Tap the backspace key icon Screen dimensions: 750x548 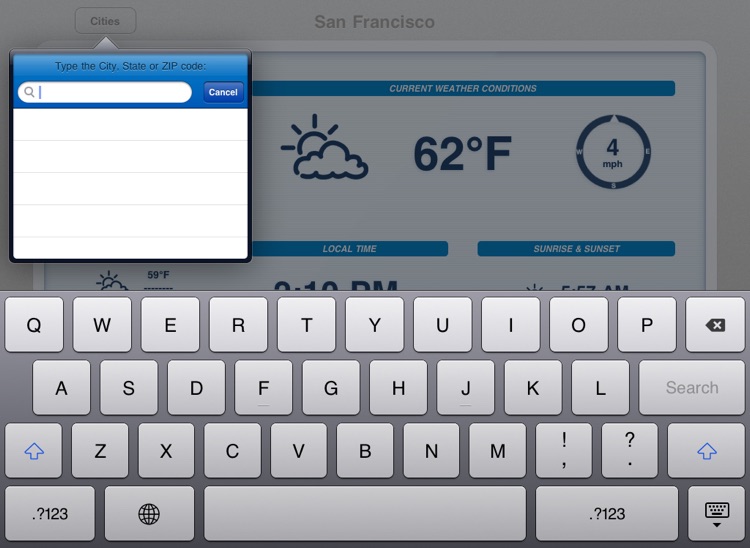pyautogui.click(x=715, y=325)
